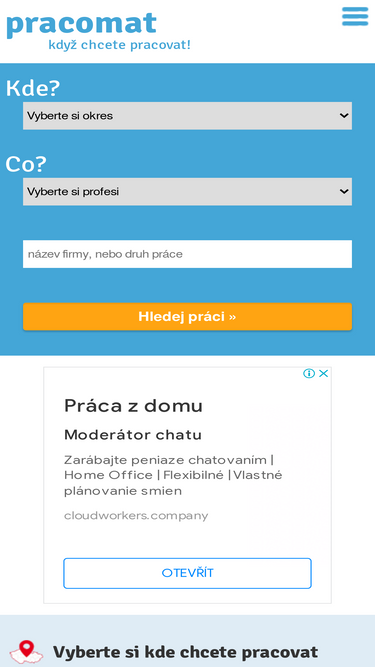
Task: Click the OTEVŘÍT ad button
Action: click(x=187, y=573)
